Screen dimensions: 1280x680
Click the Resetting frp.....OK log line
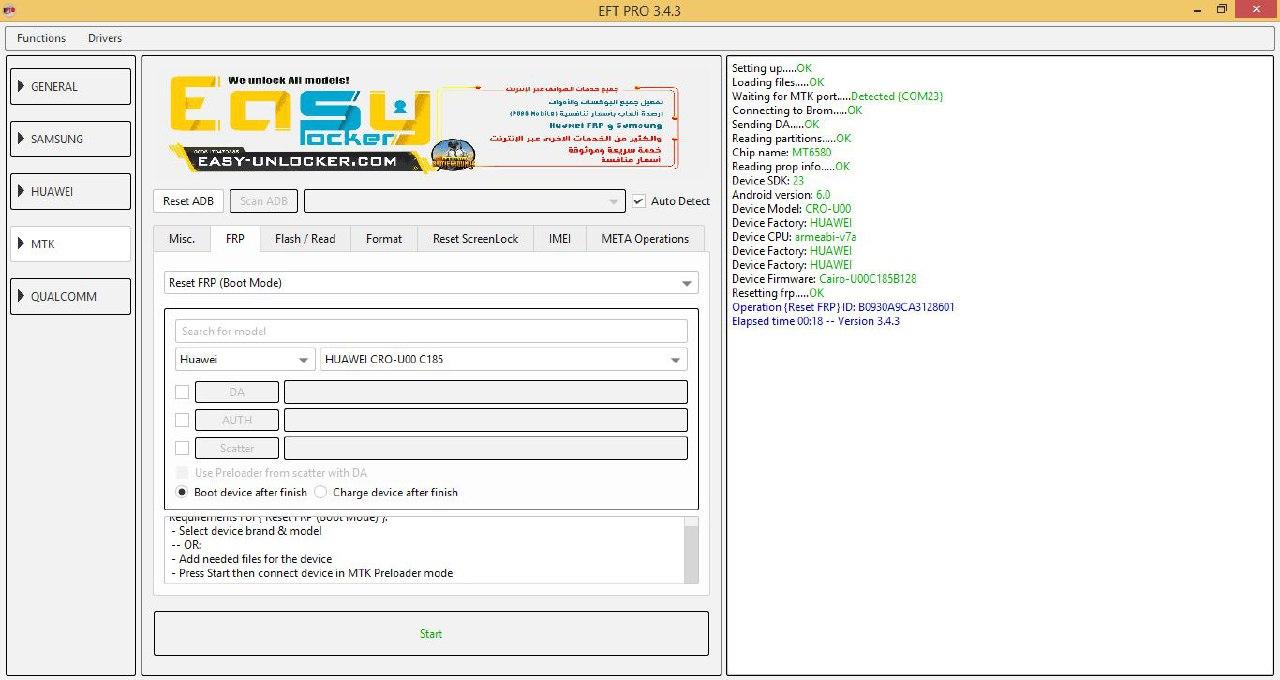pos(778,293)
